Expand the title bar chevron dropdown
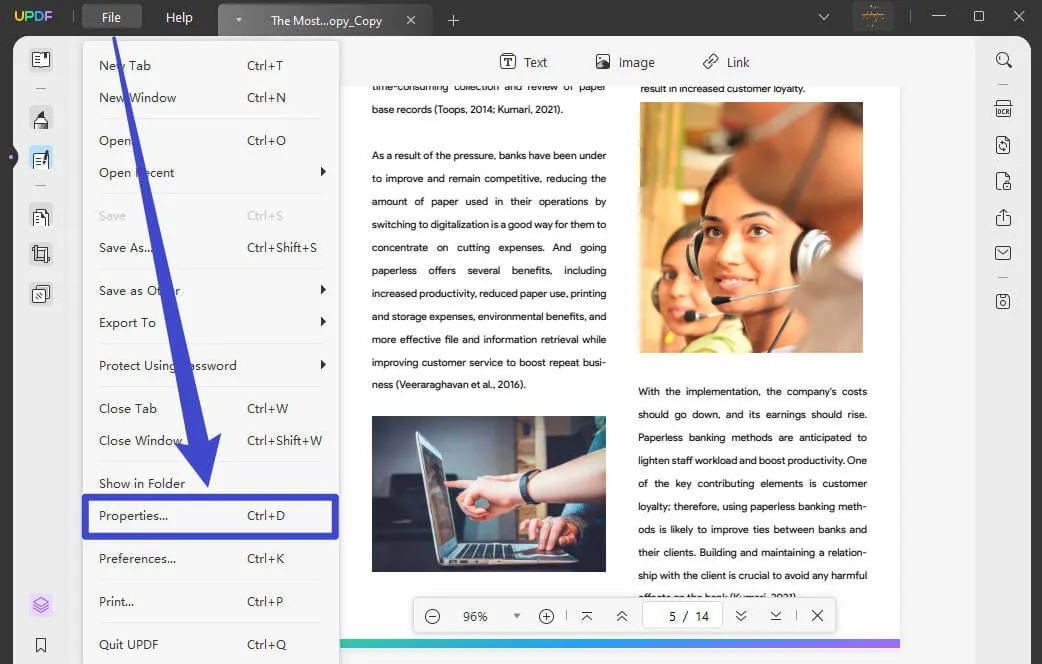Screen dimensions: 1042x664 (824, 17)
